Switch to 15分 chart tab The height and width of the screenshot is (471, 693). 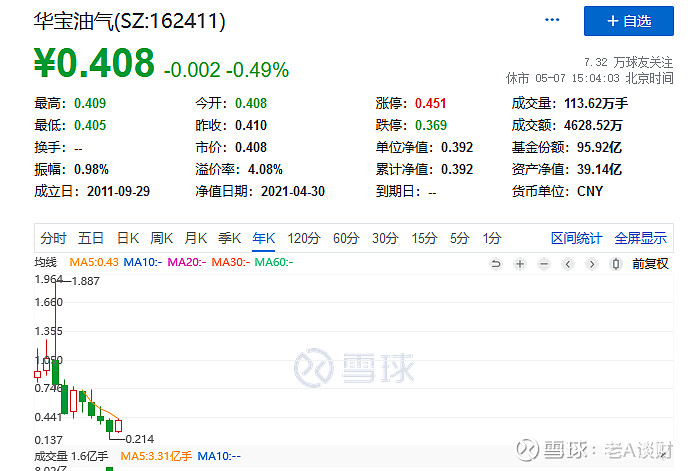pos(424,239)
